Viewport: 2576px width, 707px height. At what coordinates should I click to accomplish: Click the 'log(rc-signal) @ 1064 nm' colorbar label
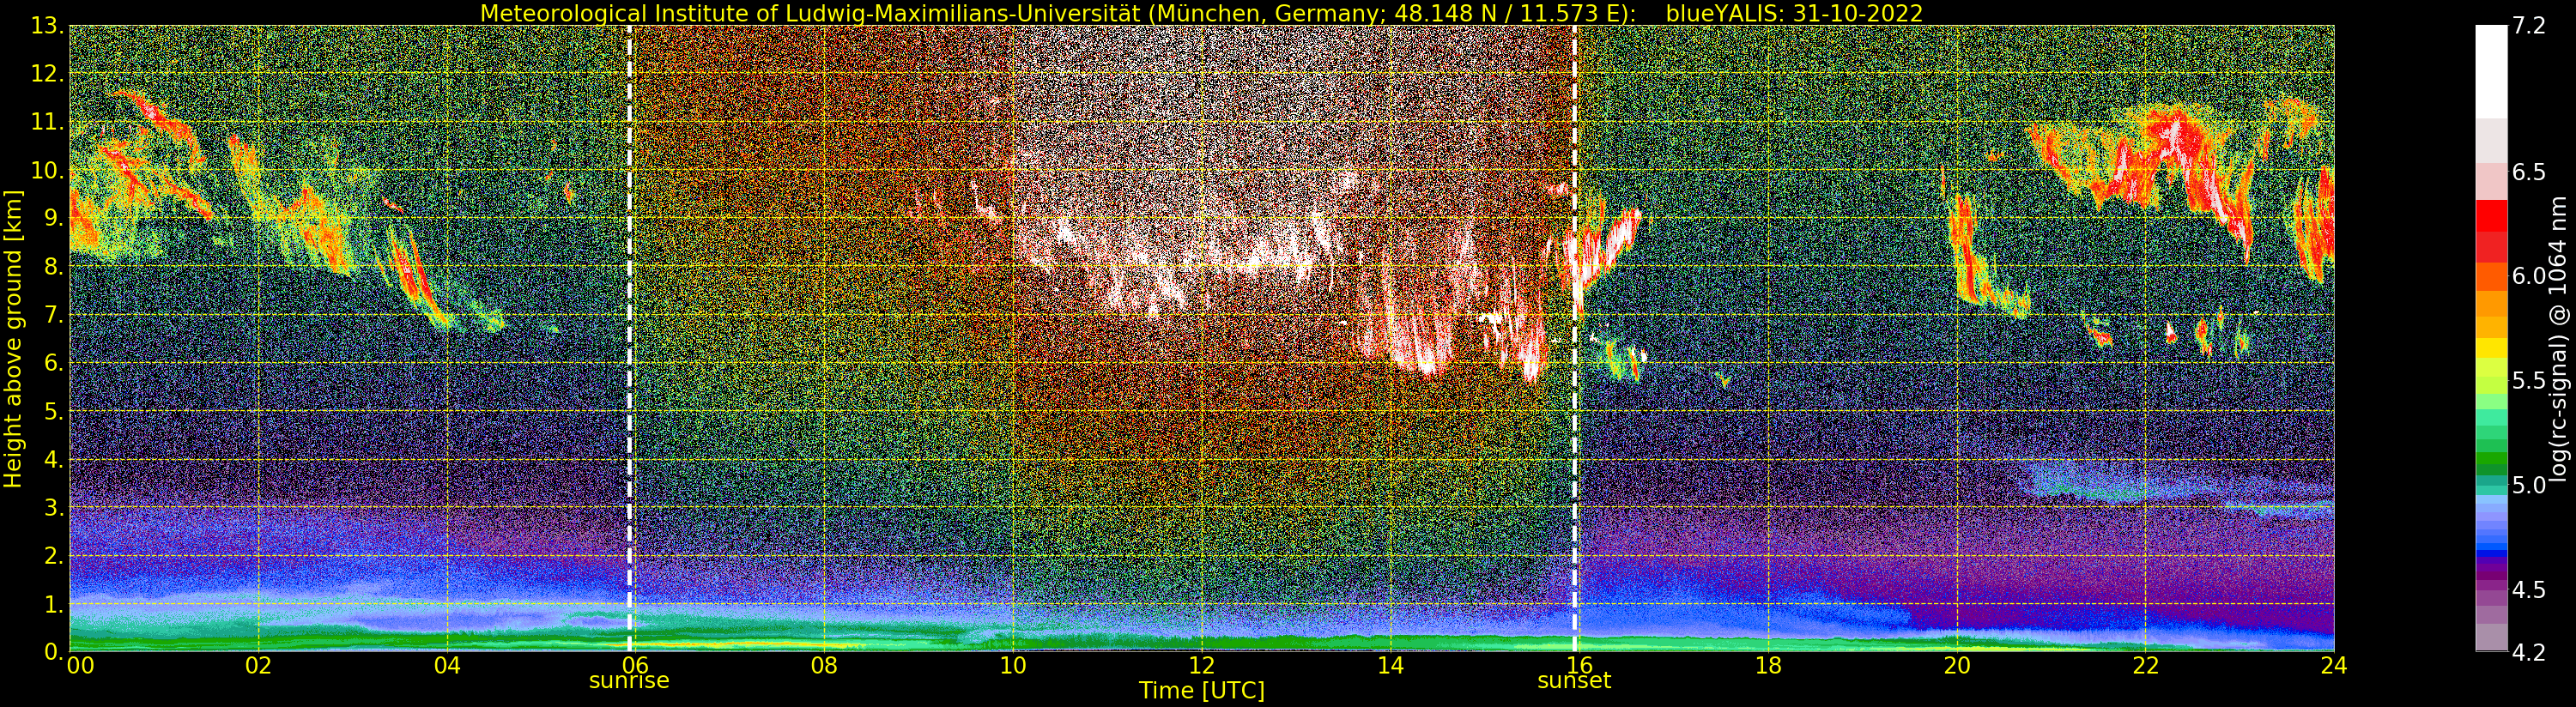click(2558, 339)
